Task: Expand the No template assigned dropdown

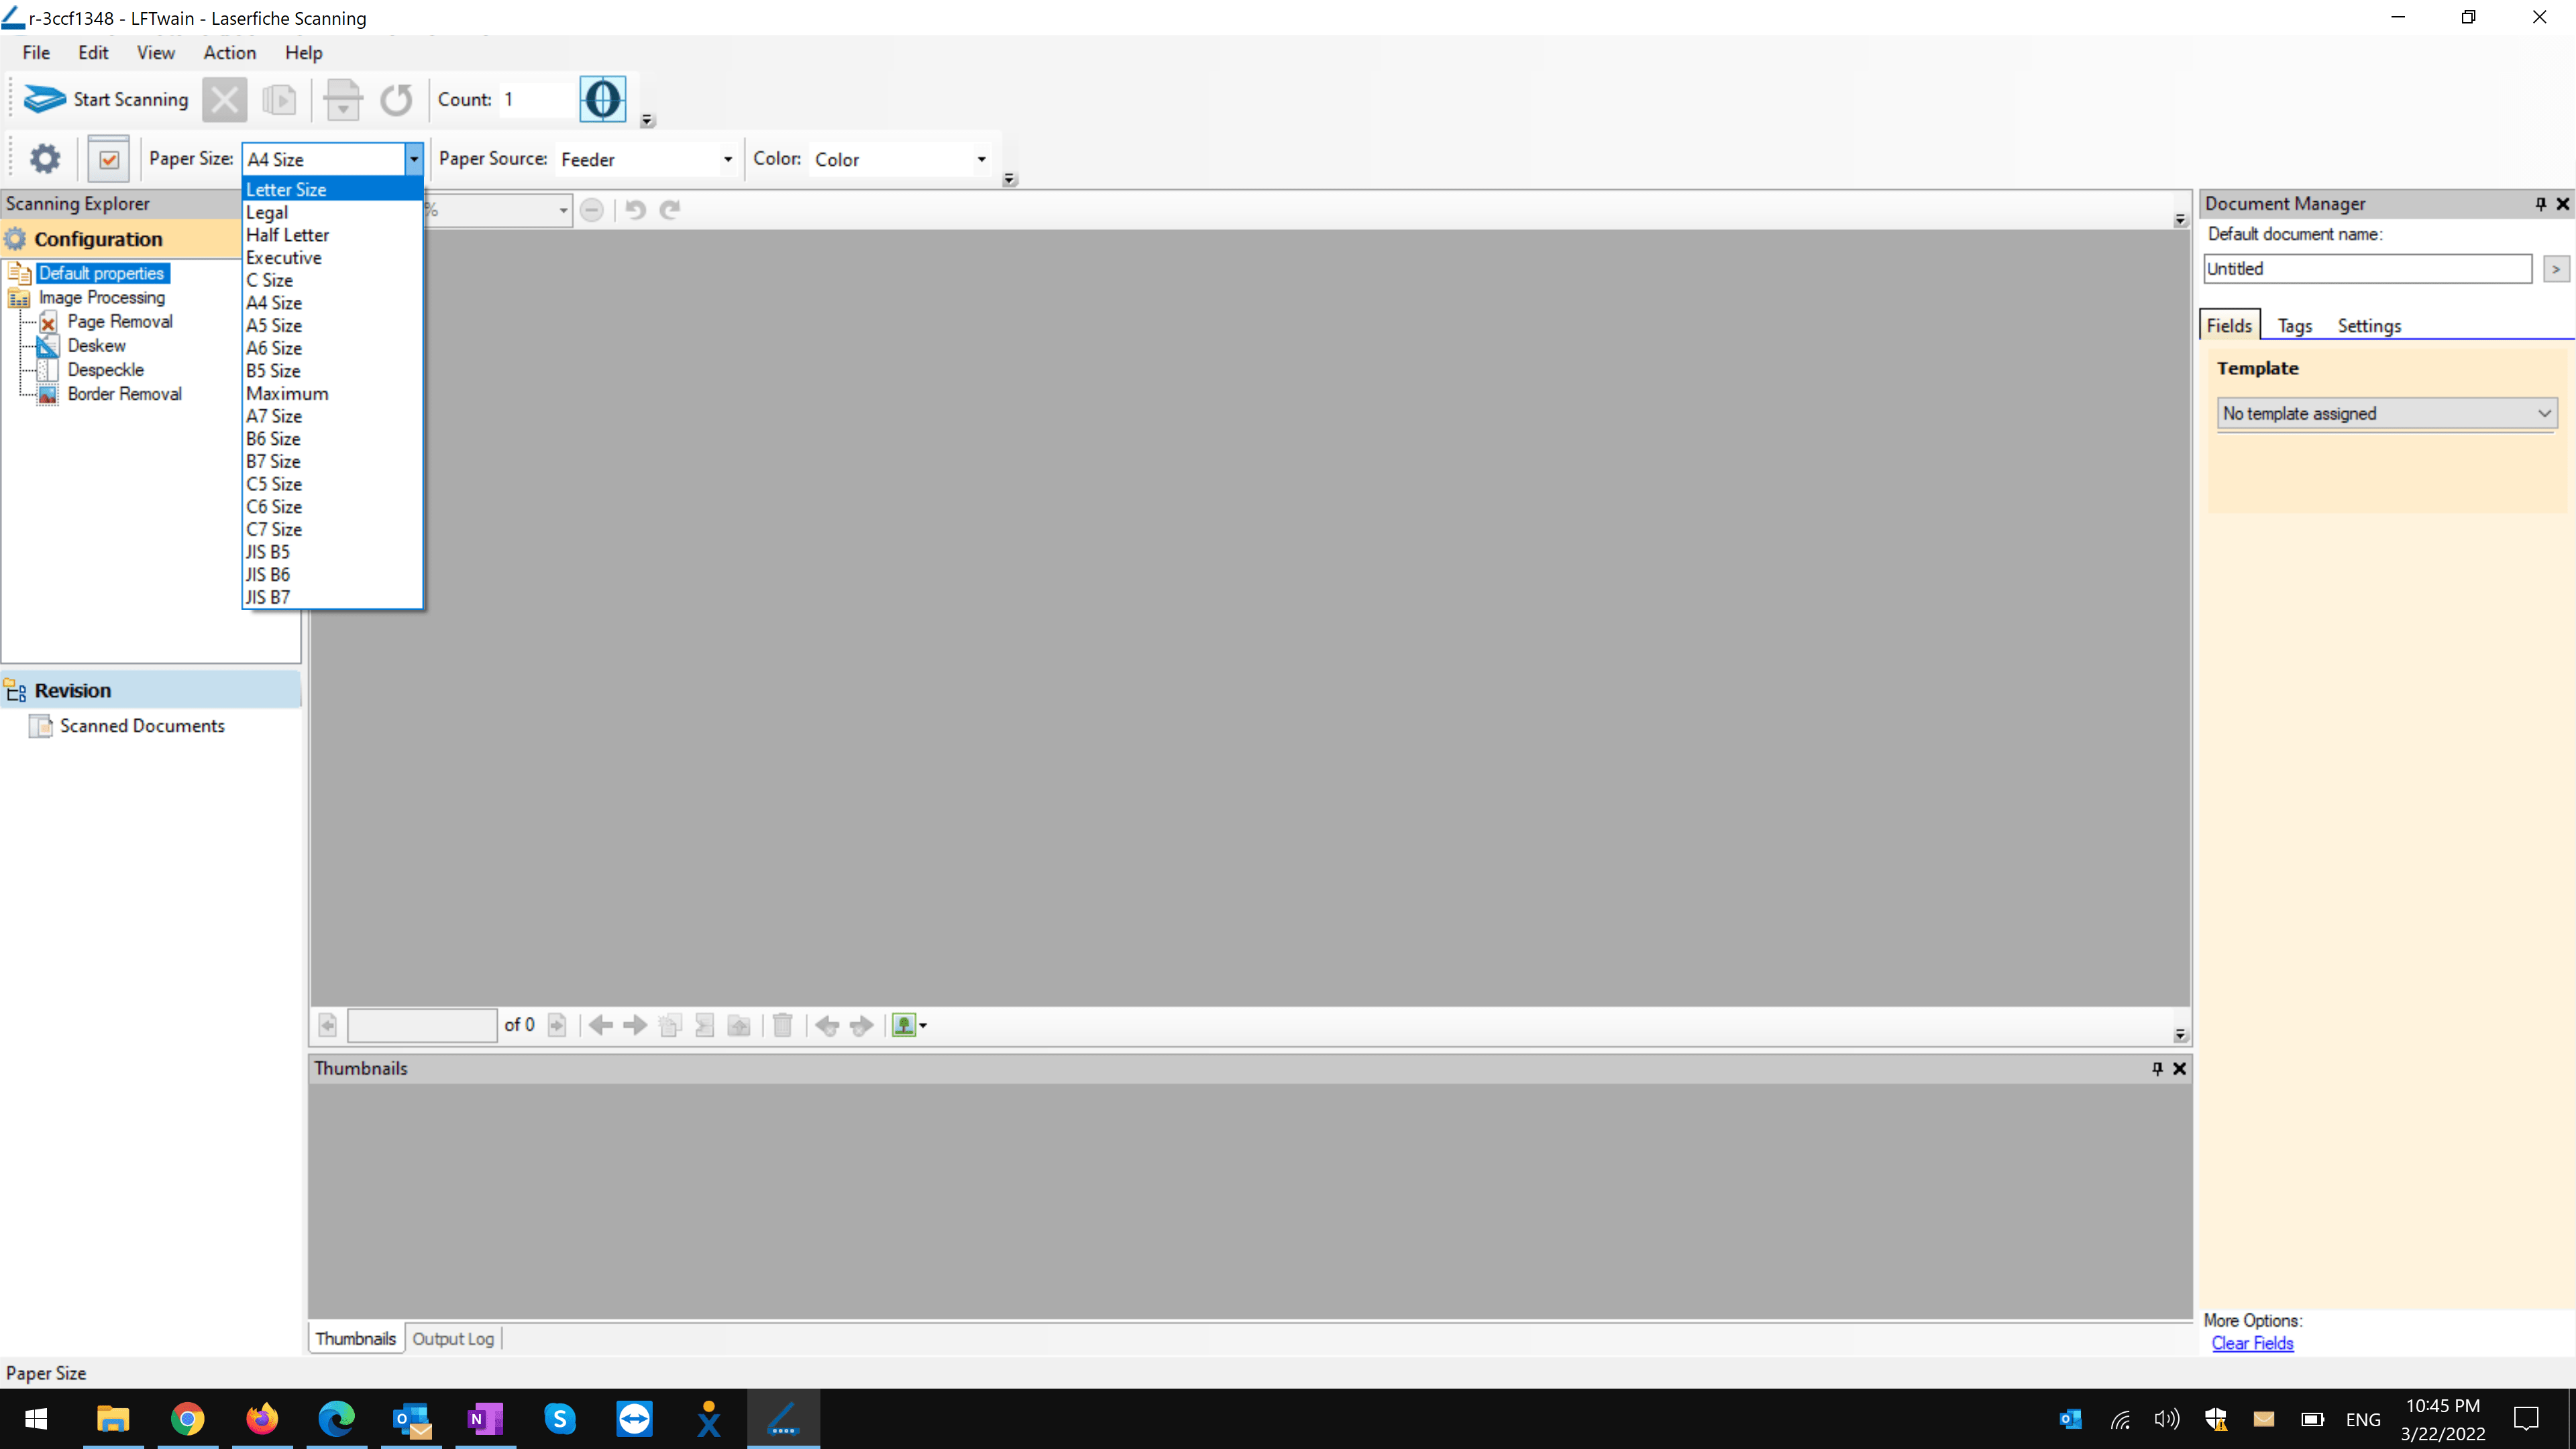Action: pos(2544,413)
